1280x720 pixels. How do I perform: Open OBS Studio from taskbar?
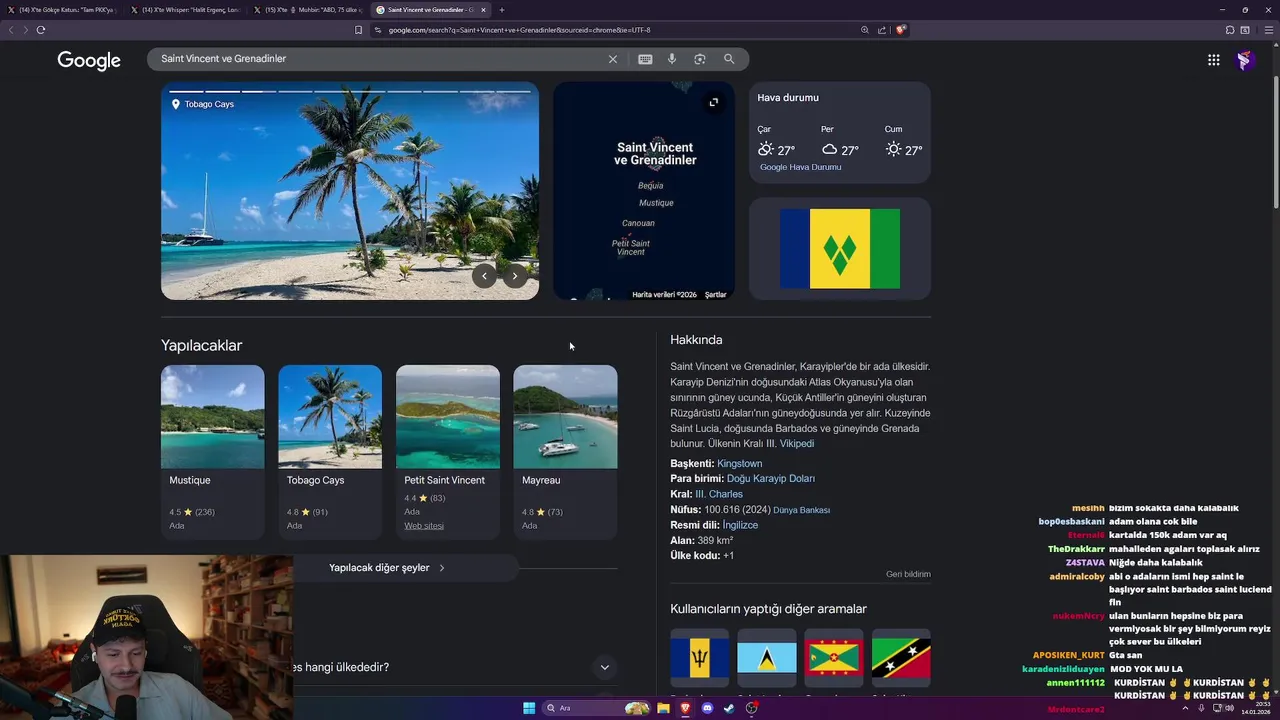[751, 708]
